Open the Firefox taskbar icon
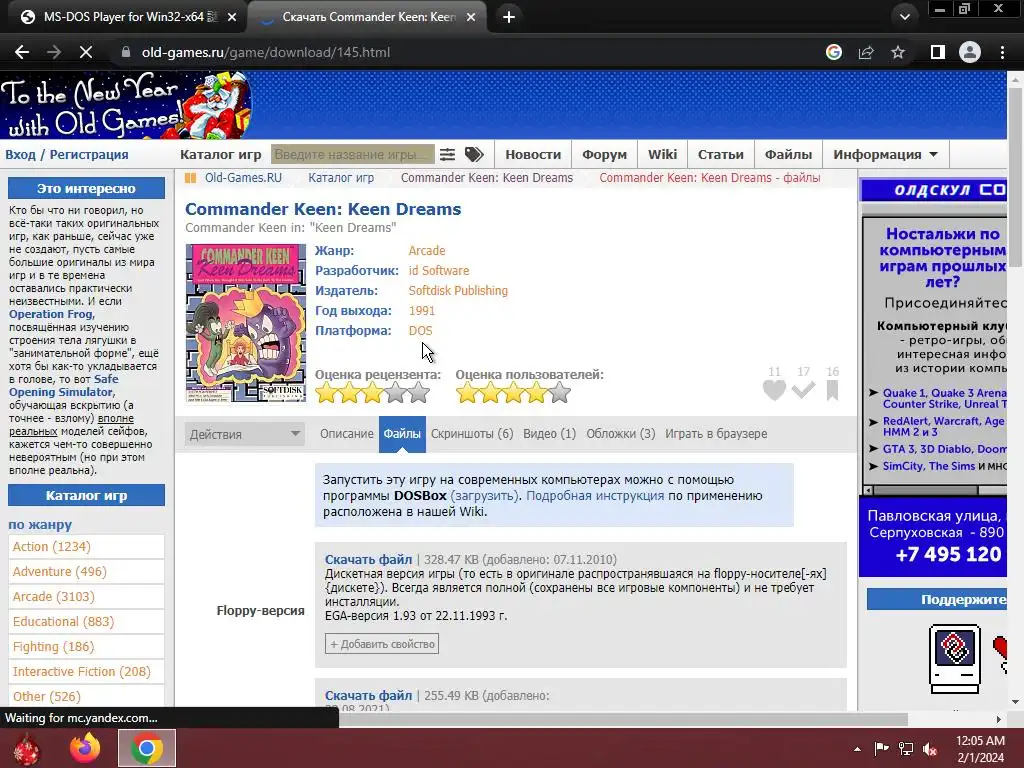The height and width of the screenshot is (768, 1024). (86, 748)
